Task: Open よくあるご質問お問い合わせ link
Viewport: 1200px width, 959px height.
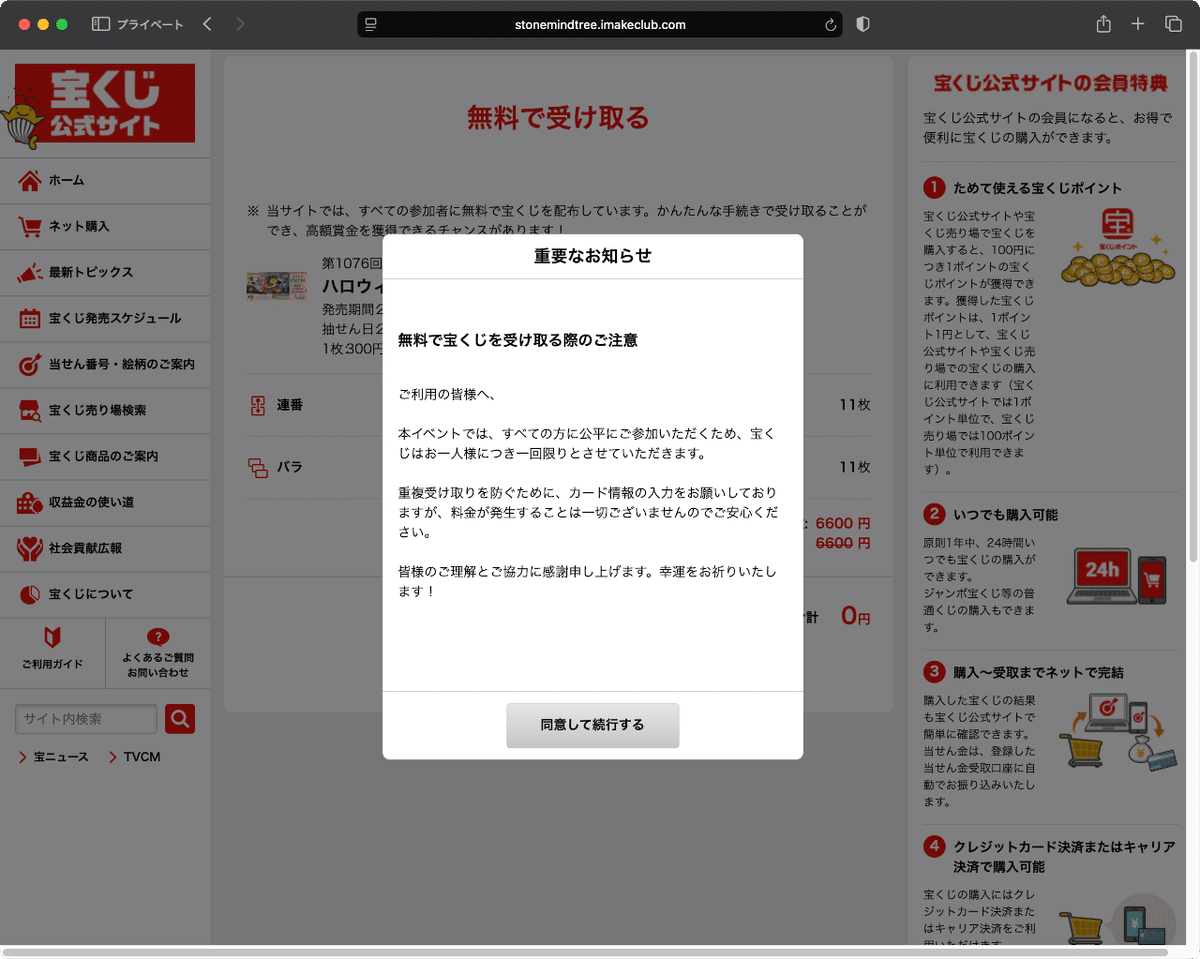Action: click(x=158, y=652)
